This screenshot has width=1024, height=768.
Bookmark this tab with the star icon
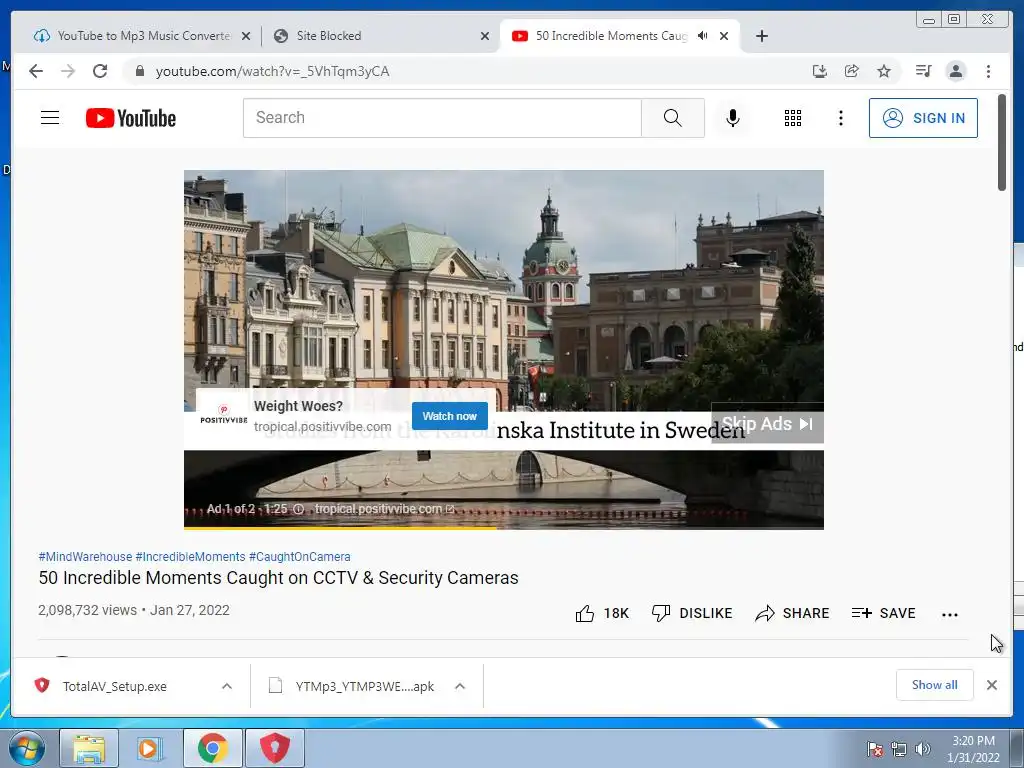(884, 71)
